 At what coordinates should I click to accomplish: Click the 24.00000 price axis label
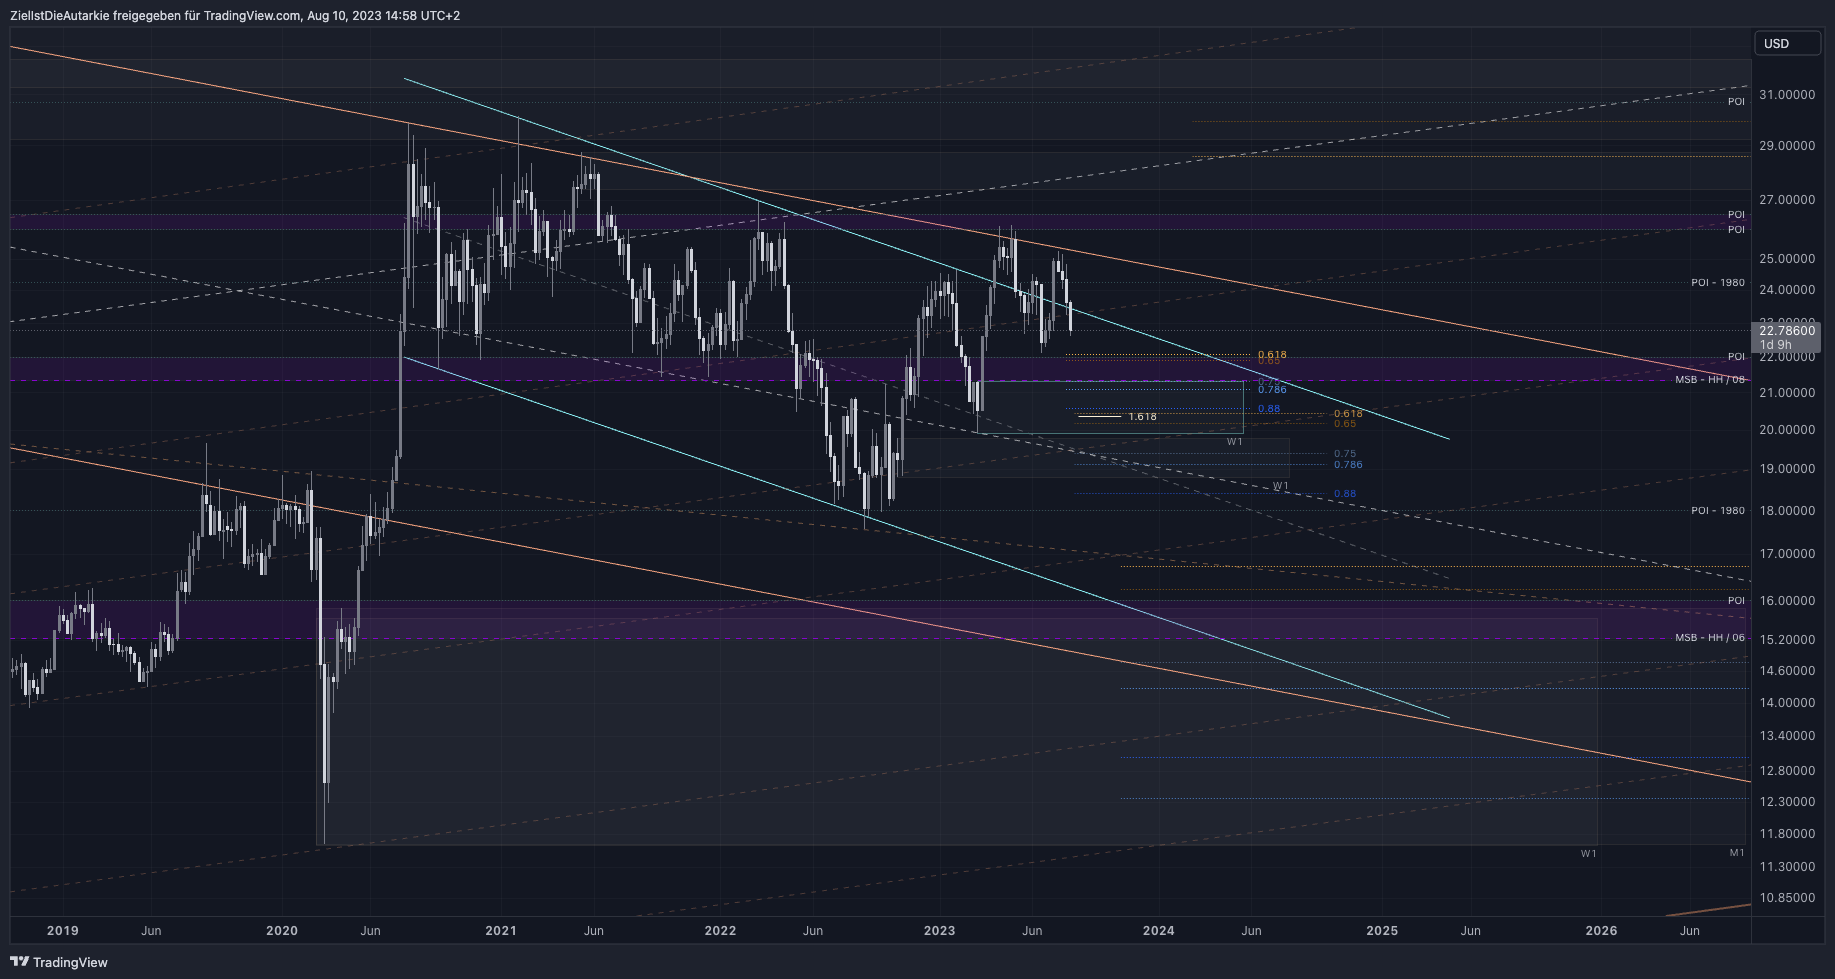click(x=1787, y=290)
